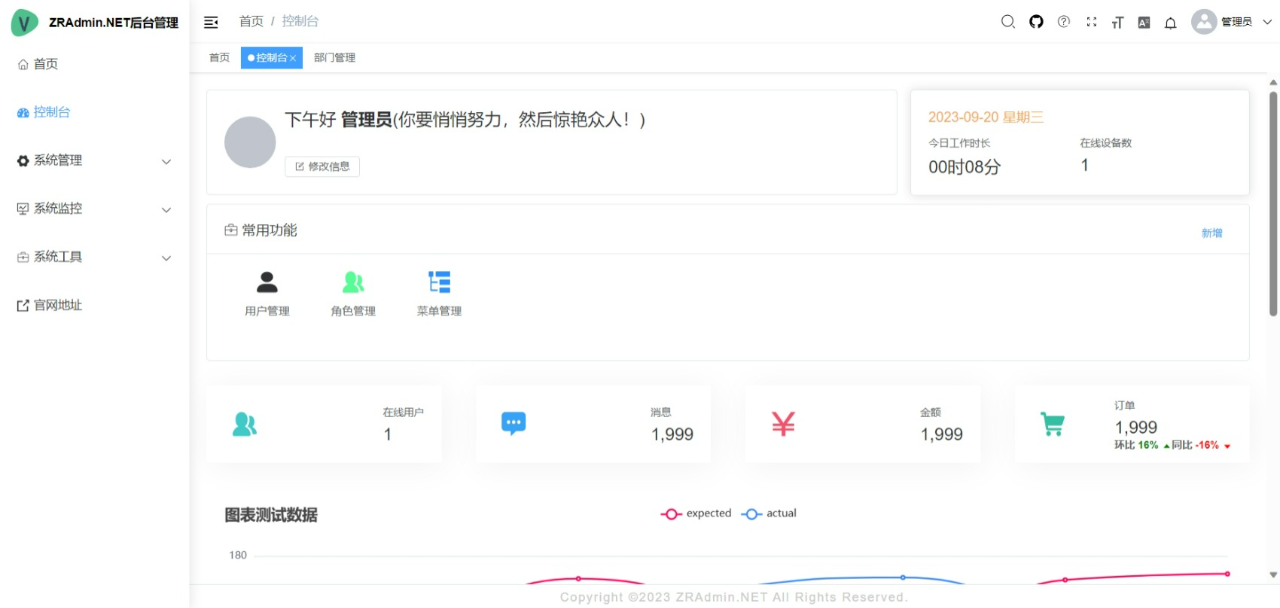Collapse the sidebar with the hamburger toggle
This screenshot has height=608, width=1280.
(210, 20)
